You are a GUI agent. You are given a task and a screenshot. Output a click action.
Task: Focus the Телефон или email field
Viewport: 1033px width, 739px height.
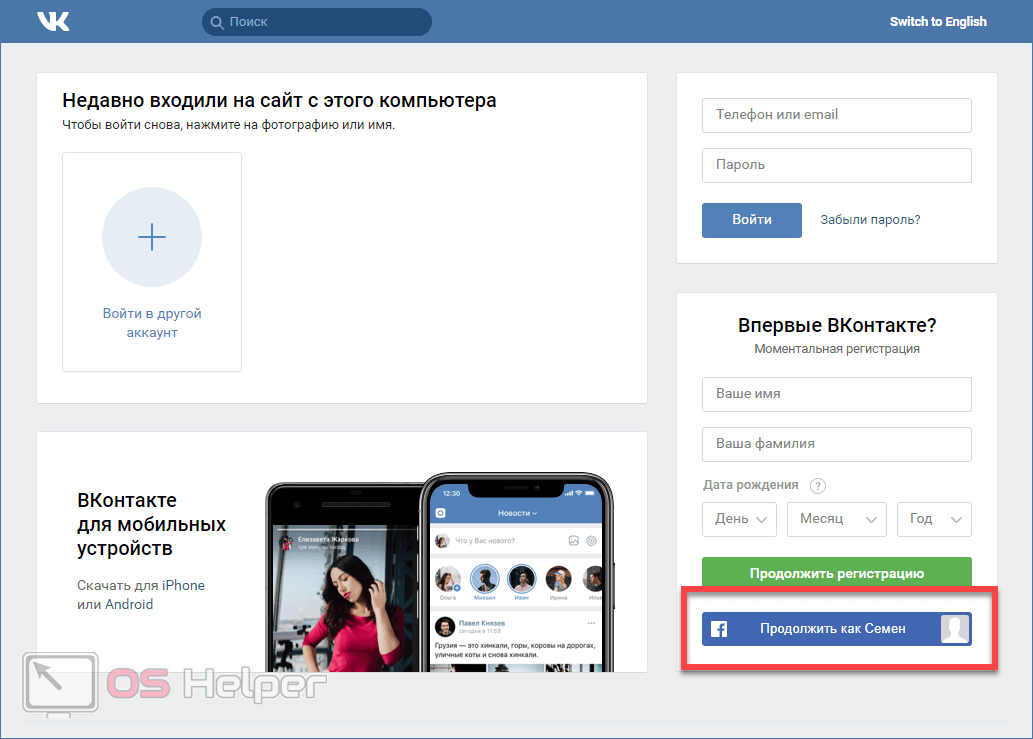(836, 115)
